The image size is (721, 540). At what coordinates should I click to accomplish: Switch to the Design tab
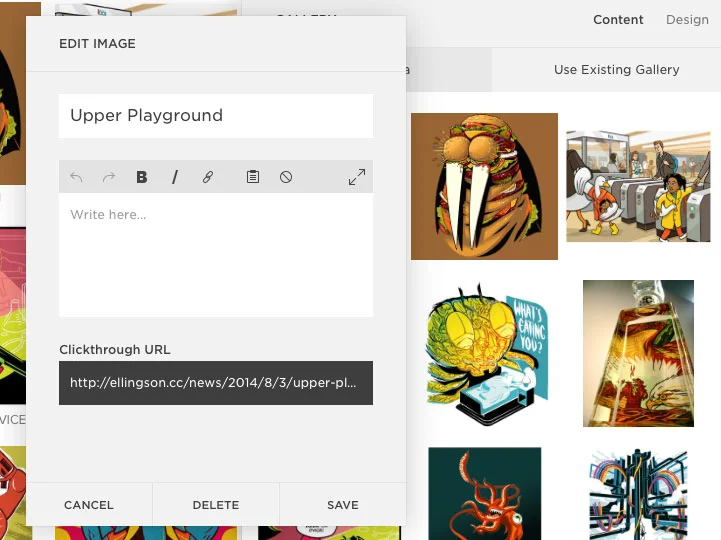click(687, 20)
